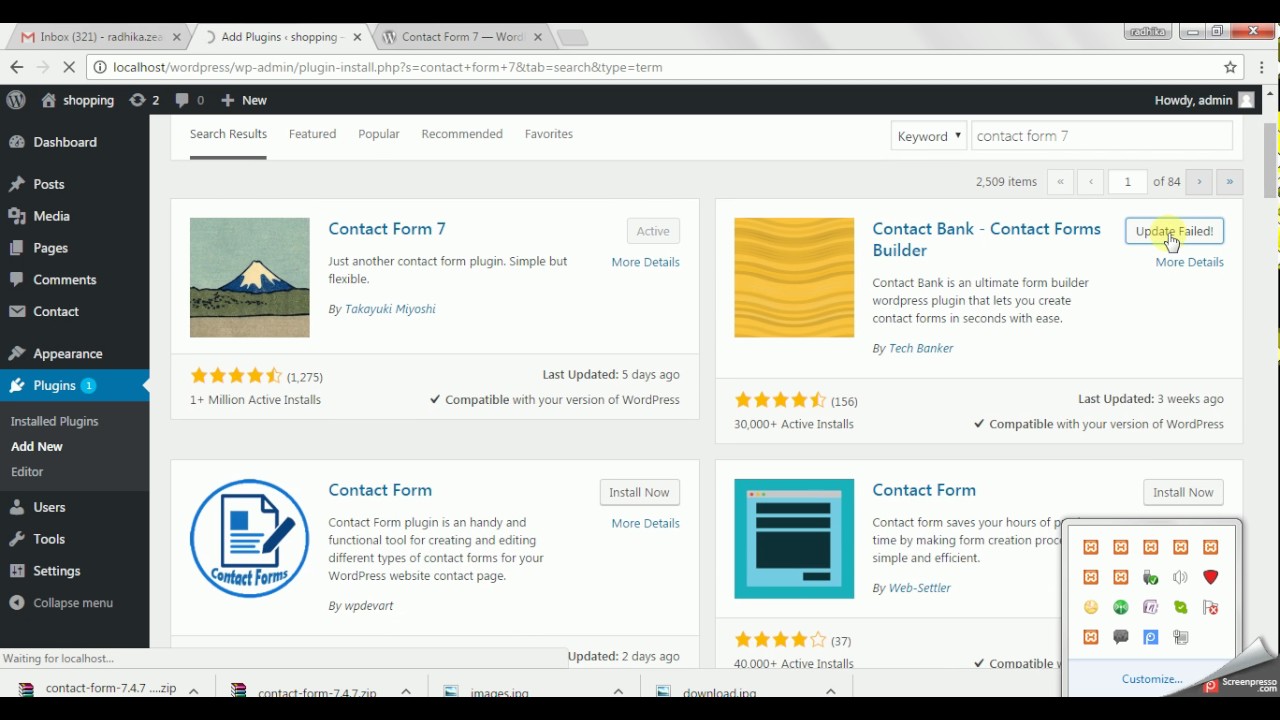Expand options for images.jpg download
This screenshot has width=1280, height=720.
tap(619, 691)
